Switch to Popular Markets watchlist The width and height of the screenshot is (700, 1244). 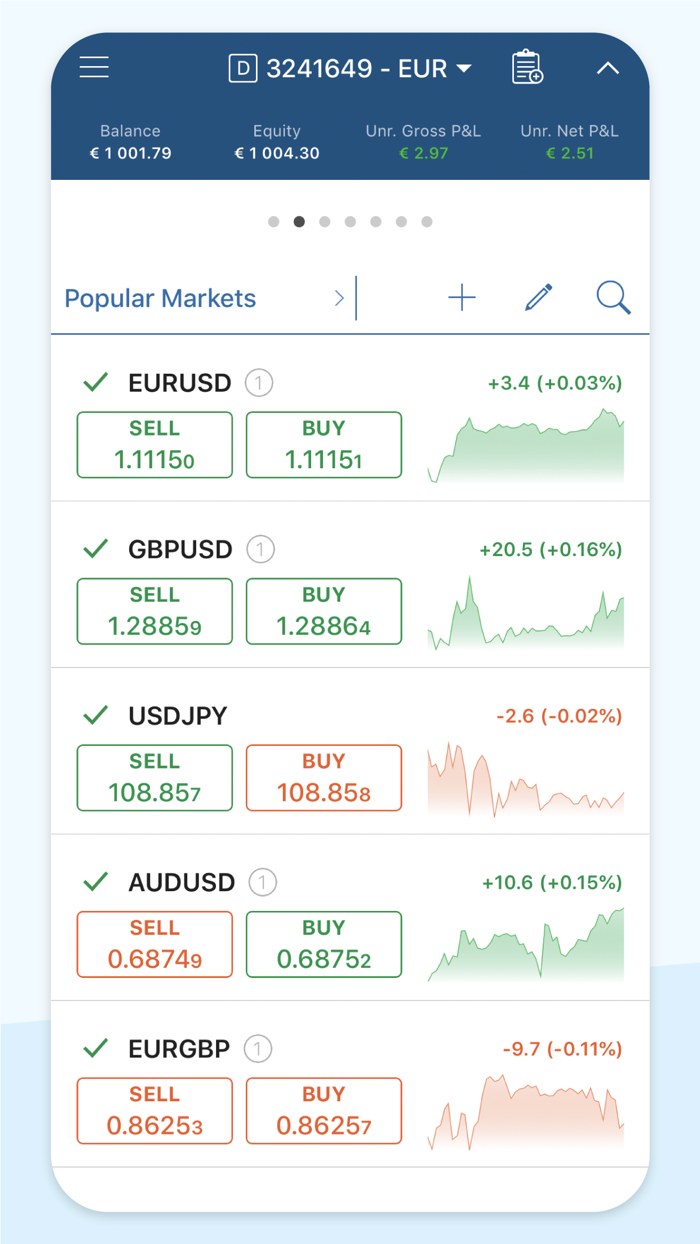[159, 297]
